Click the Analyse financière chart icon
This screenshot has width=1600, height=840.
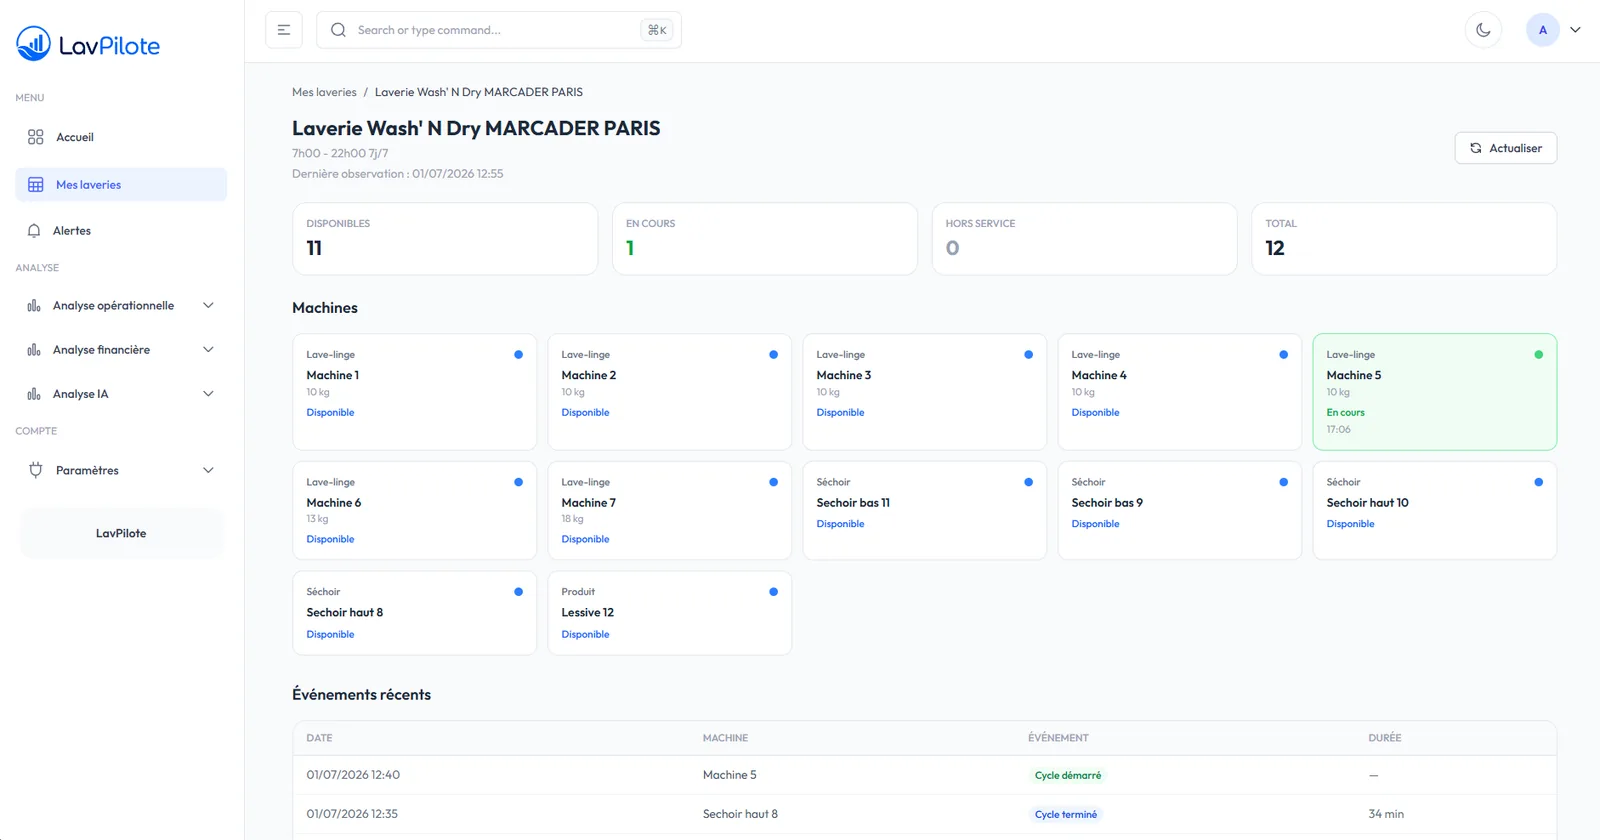[x=34, y=350]
